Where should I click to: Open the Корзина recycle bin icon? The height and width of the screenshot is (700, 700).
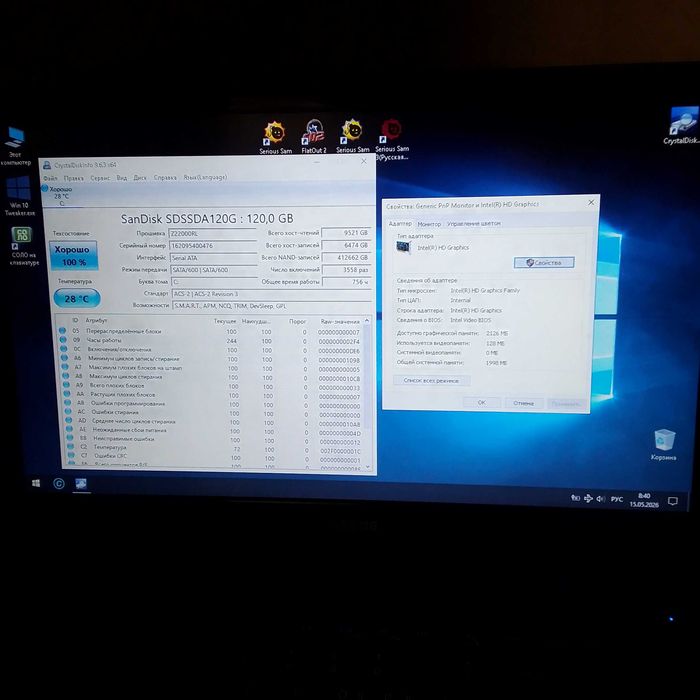[x=664, y=444]
